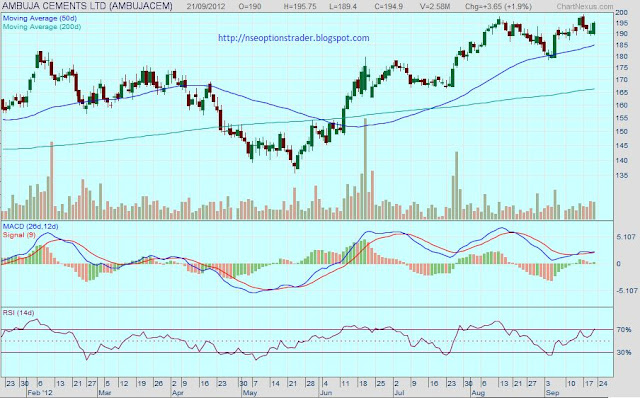Click the 19 date label on time axis

click(x=141, y=384)
